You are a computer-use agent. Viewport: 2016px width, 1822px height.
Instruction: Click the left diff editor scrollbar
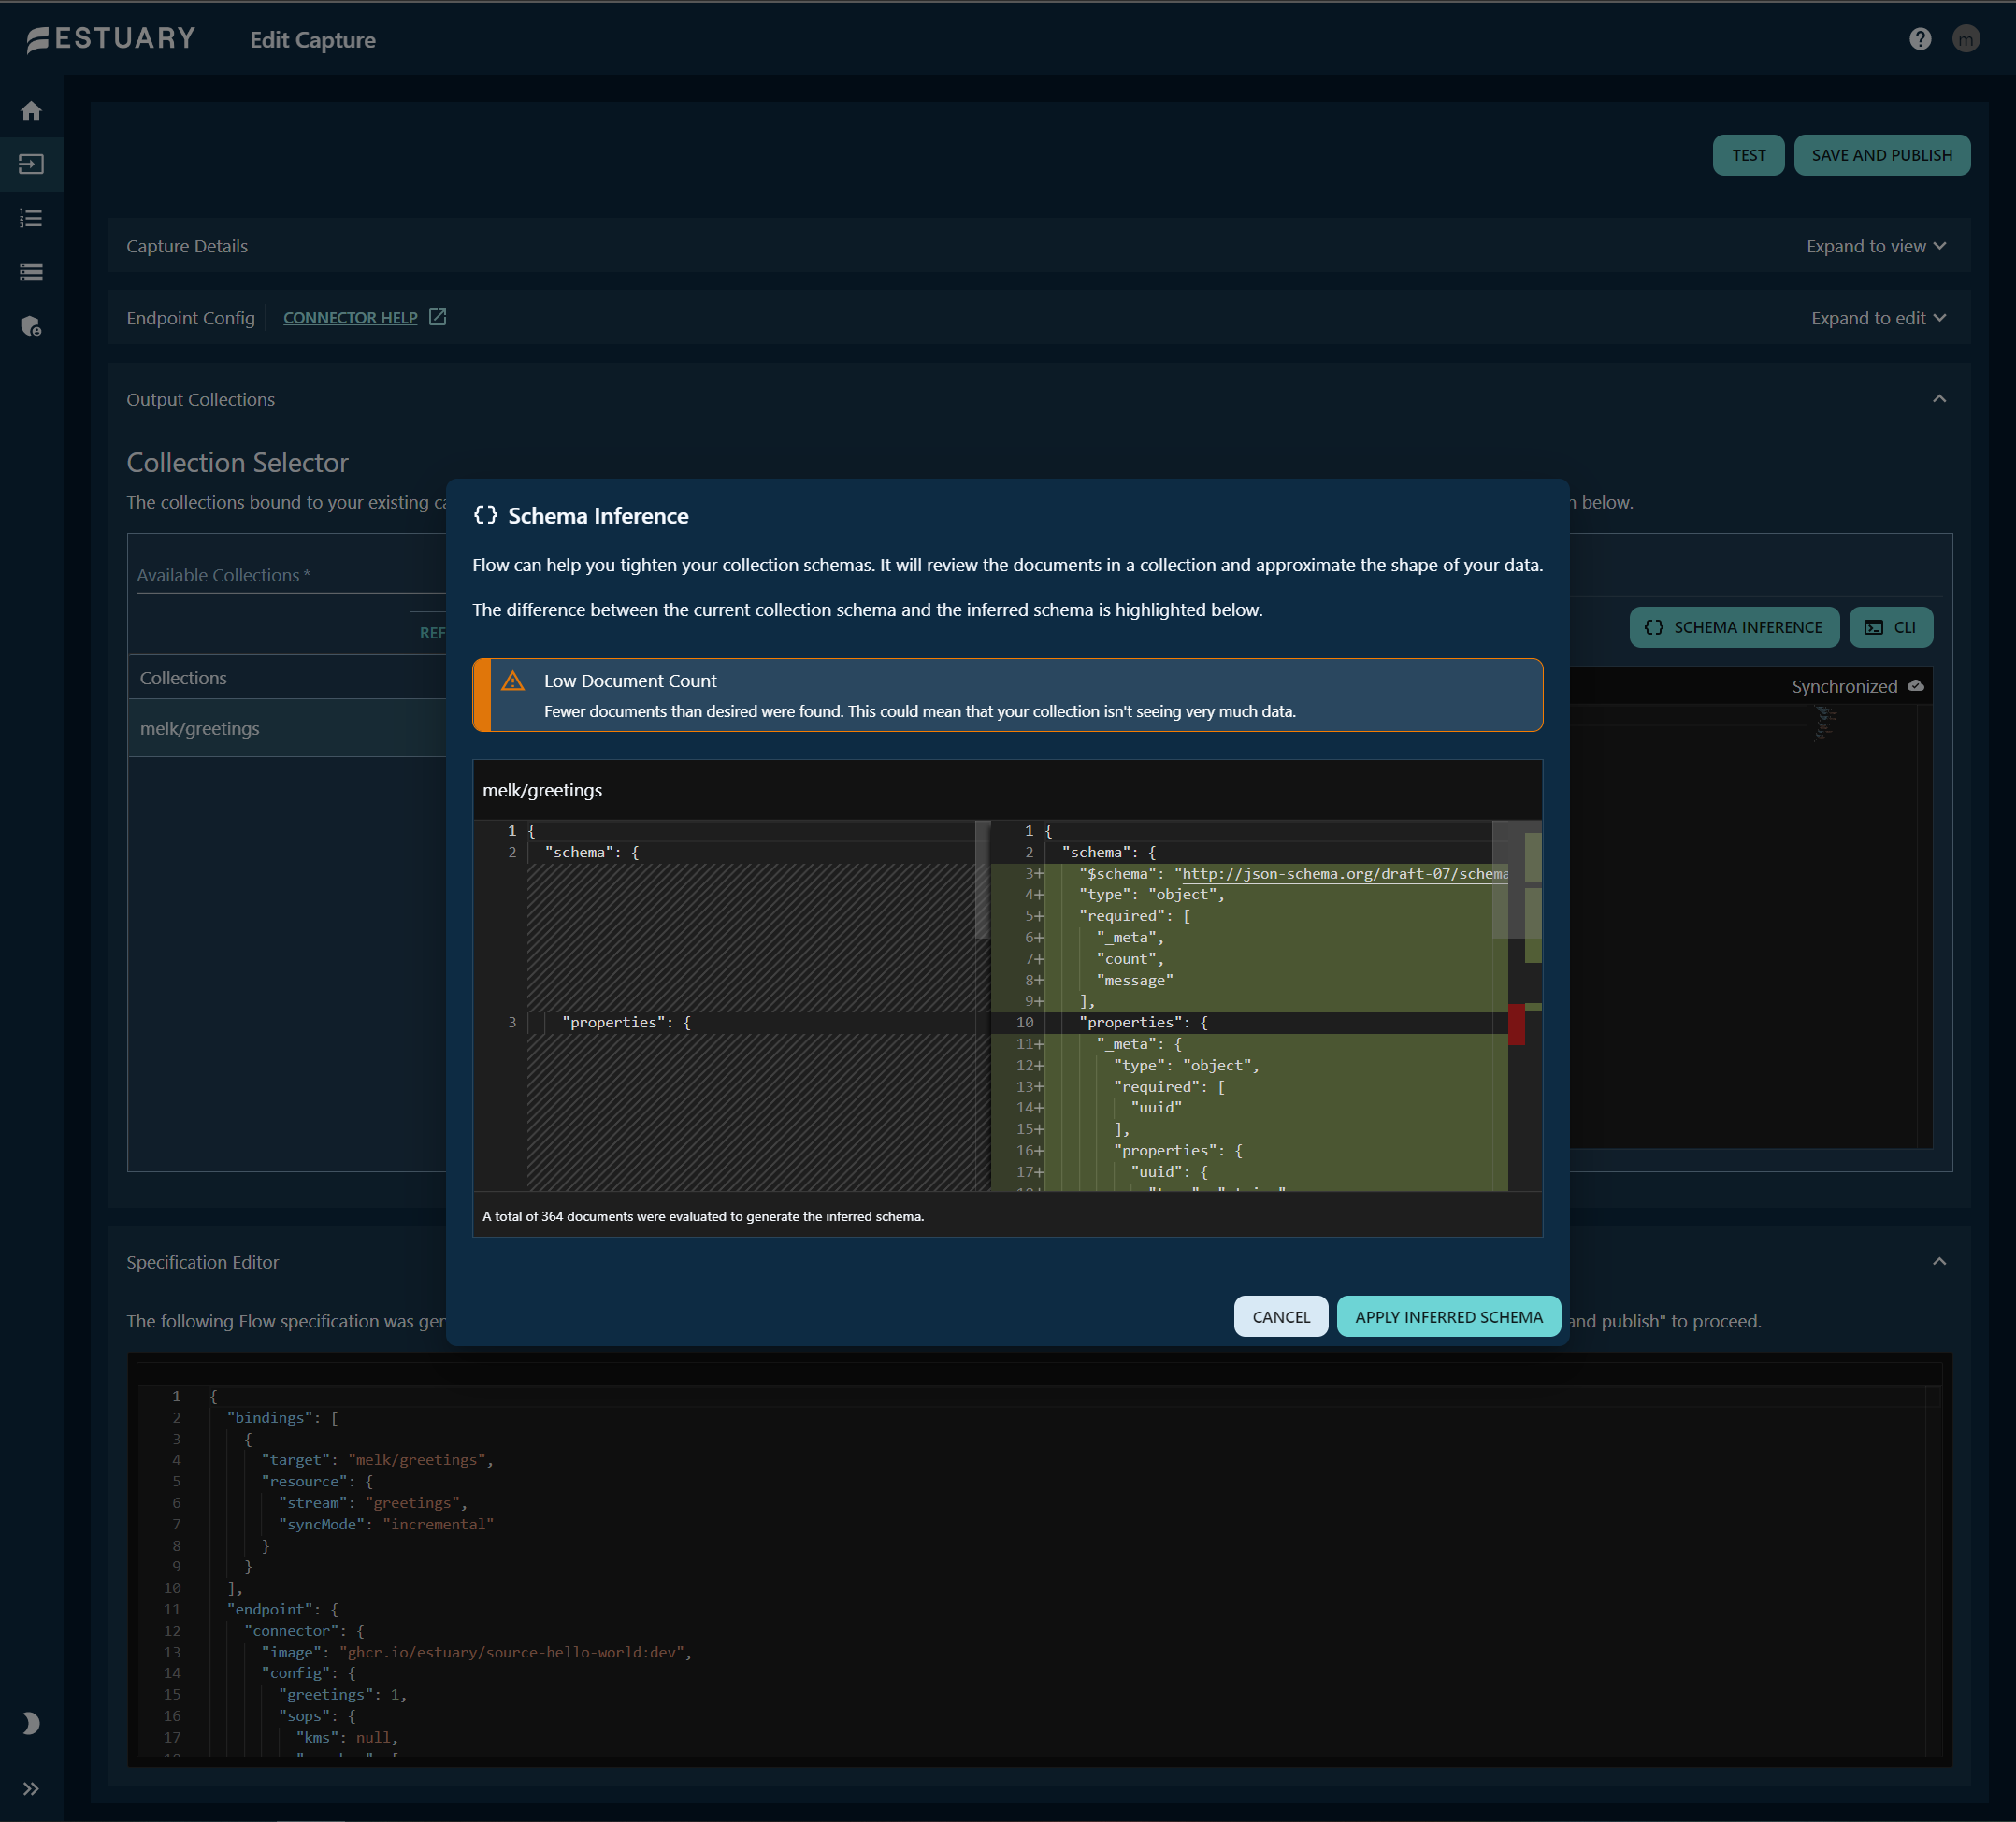pos(981,880)
